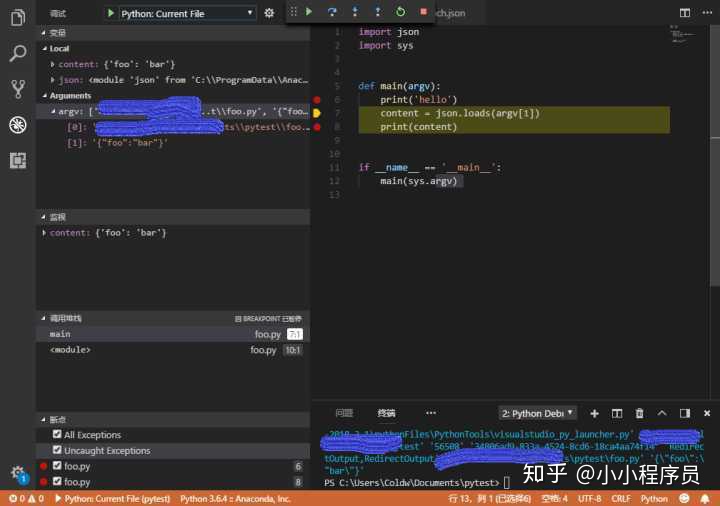Split the terminal panel

pos(617,413)
